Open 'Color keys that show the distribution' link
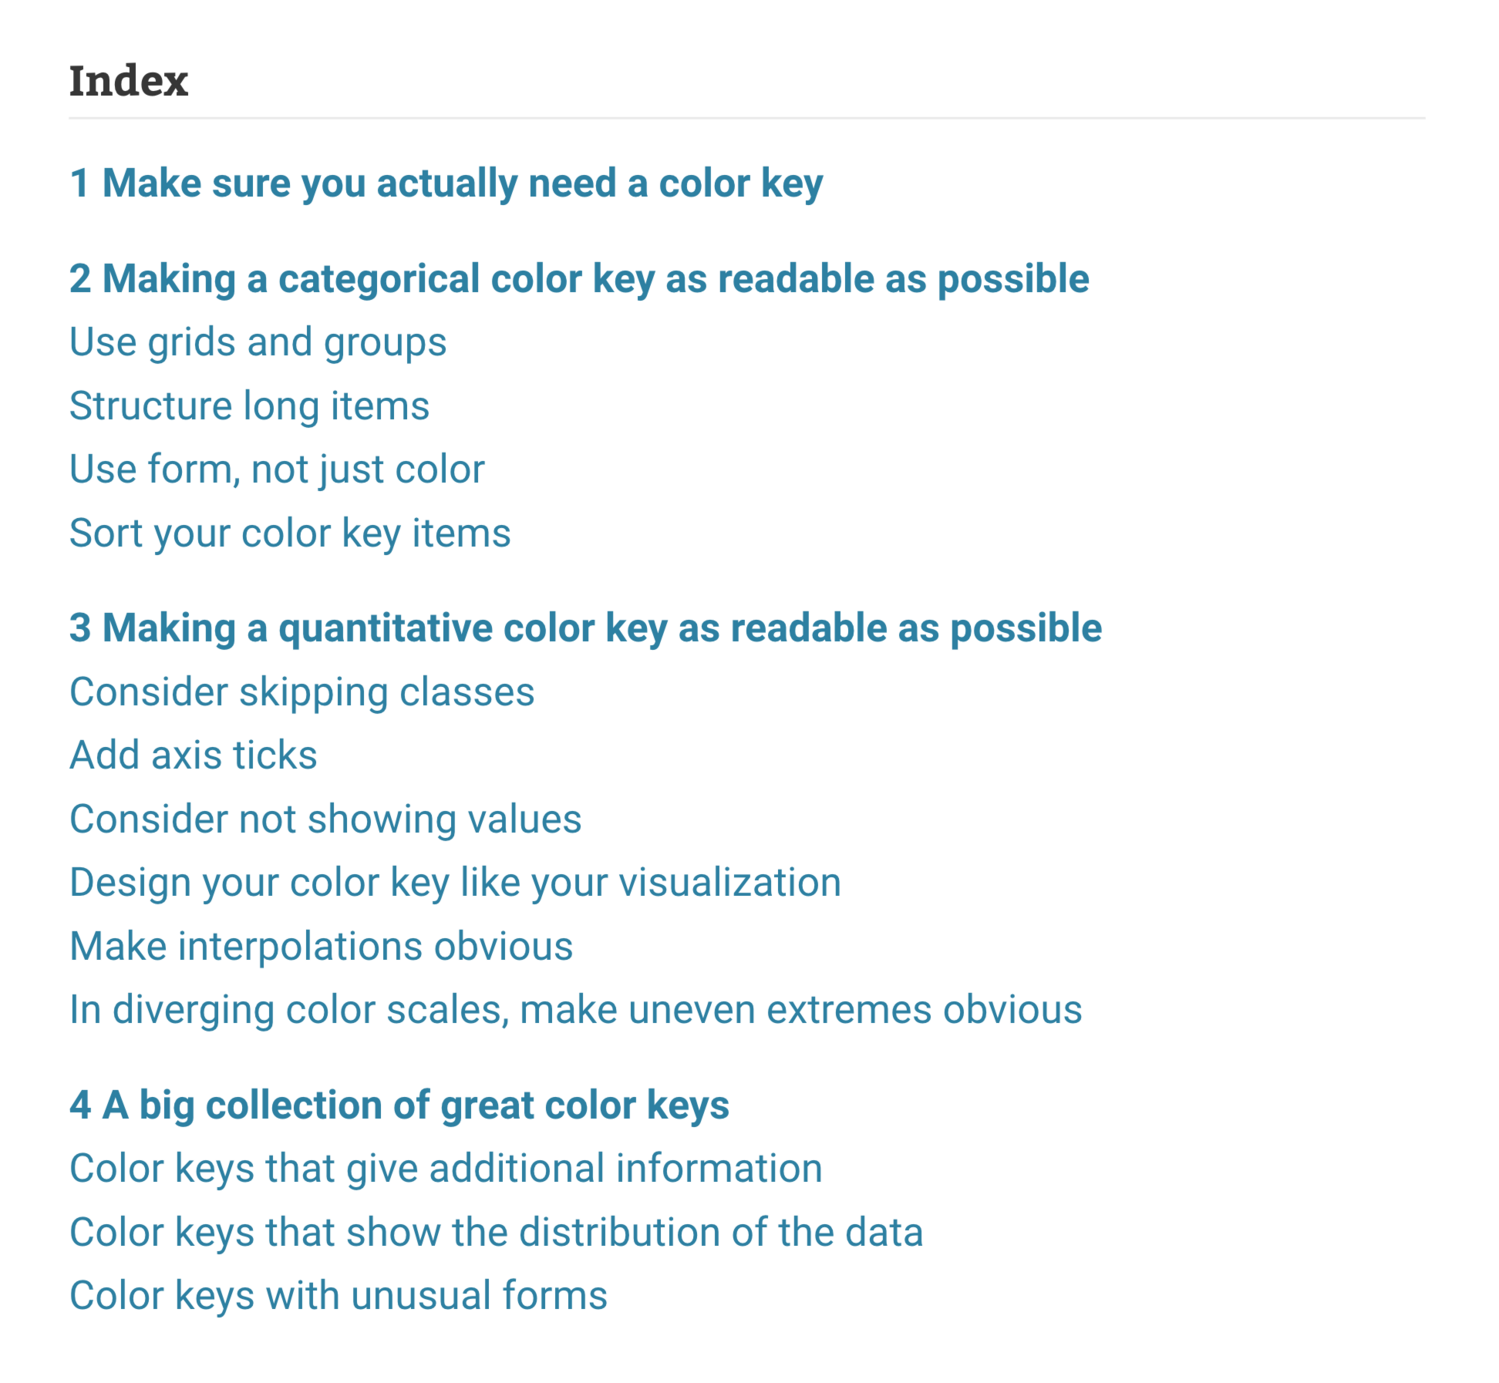The height and width of the screenshot is (1383, 1499). [x=496, y=1232]
